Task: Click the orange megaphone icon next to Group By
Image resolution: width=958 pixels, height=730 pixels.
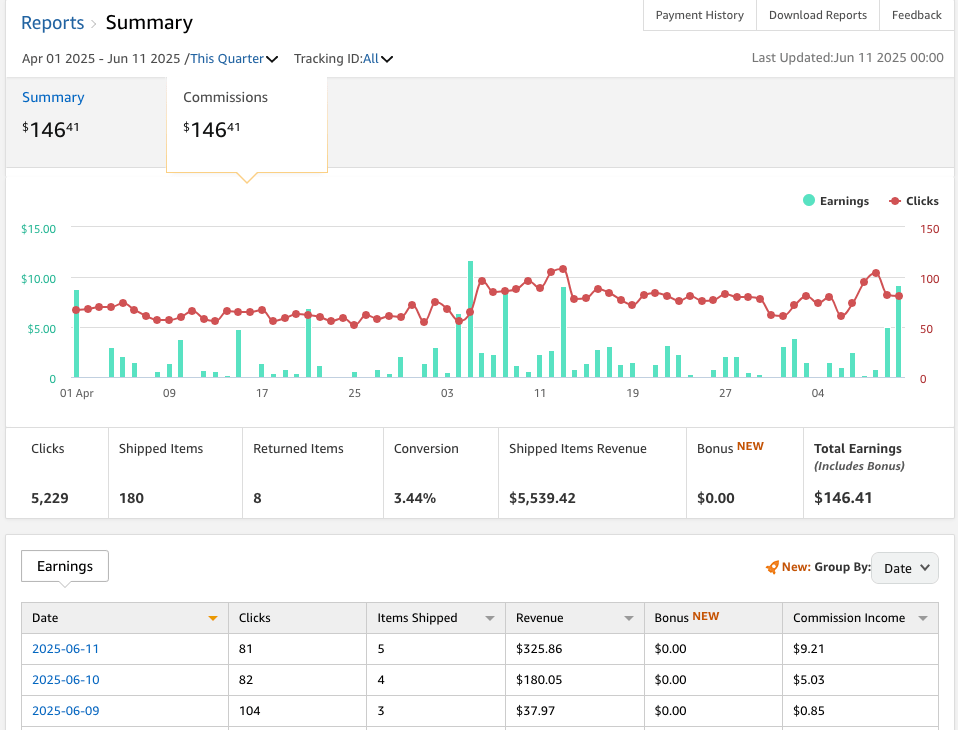Action: click(x=774, y=566)
